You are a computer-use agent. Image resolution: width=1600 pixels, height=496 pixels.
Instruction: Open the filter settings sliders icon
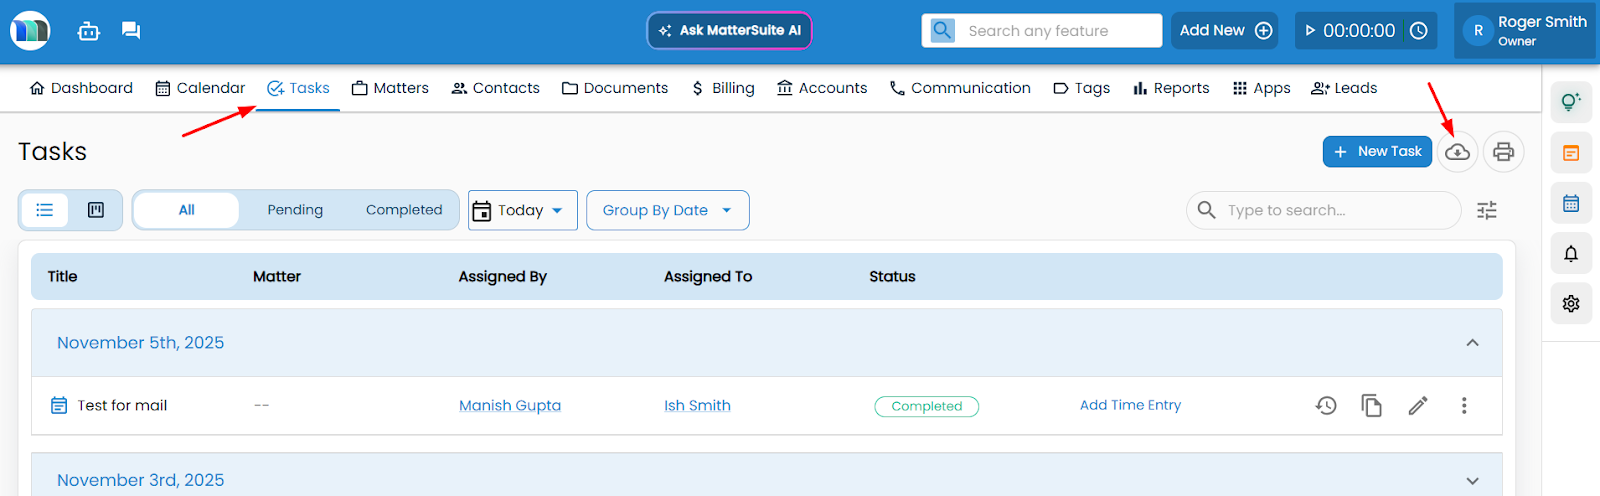click(x=1487, y=210)
